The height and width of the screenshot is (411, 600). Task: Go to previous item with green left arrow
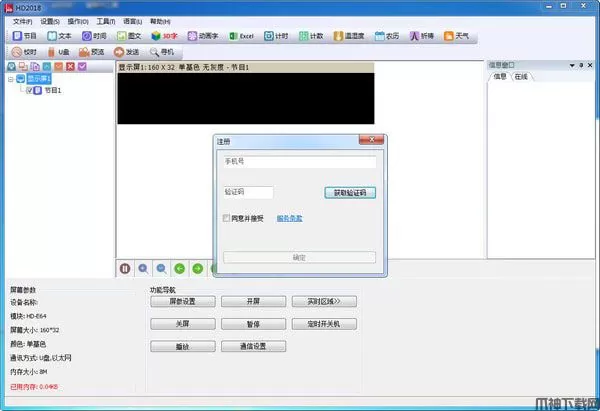[x=179, y=269]
